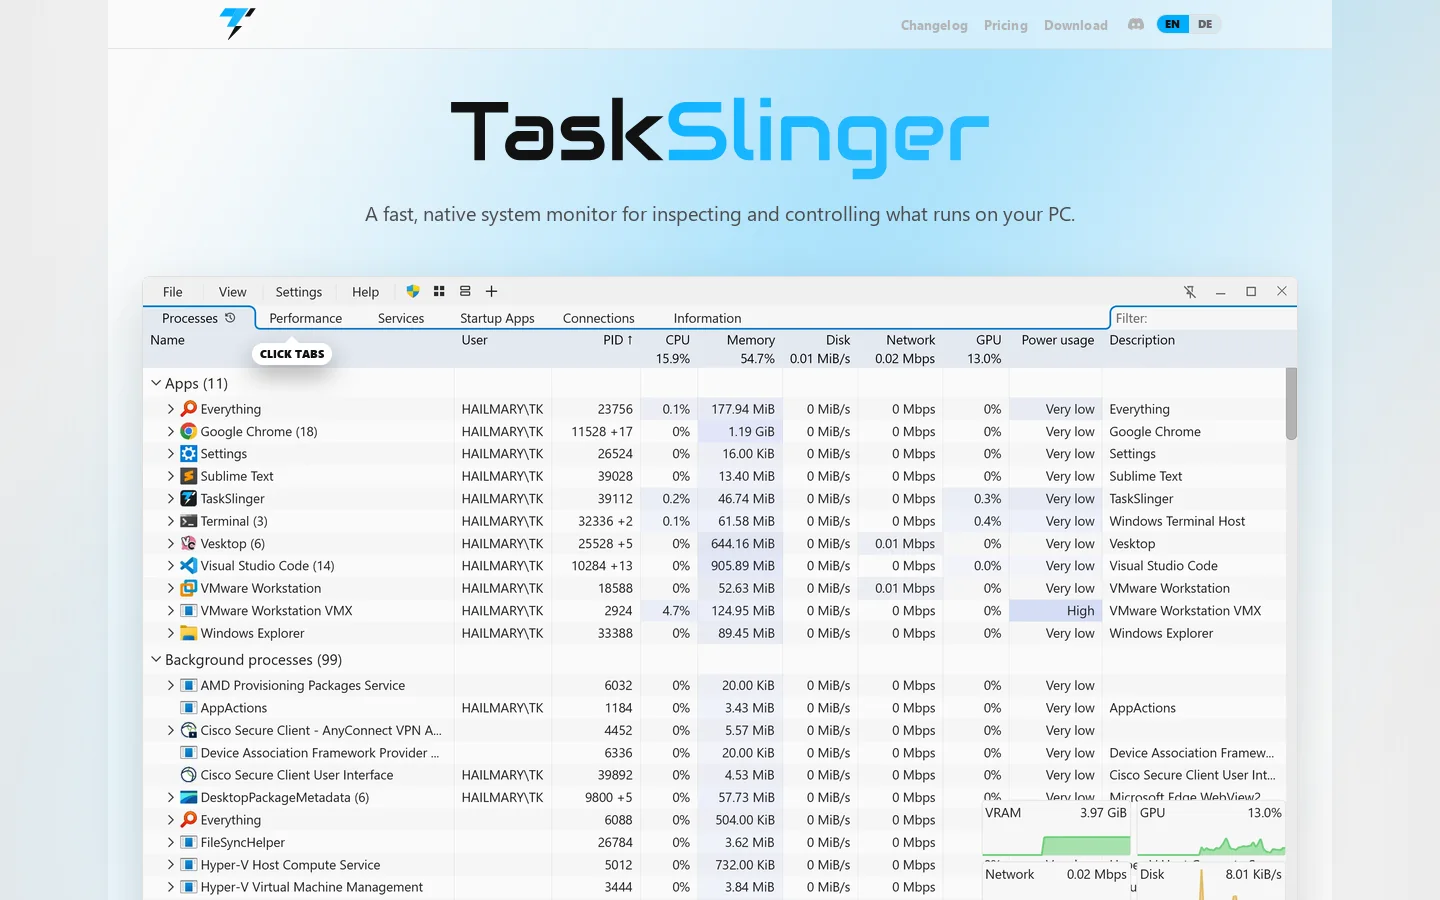Expand the Google Chrome (18) process tree
The height and width of the screenshot is (900, 1440).
pos(171,431)
